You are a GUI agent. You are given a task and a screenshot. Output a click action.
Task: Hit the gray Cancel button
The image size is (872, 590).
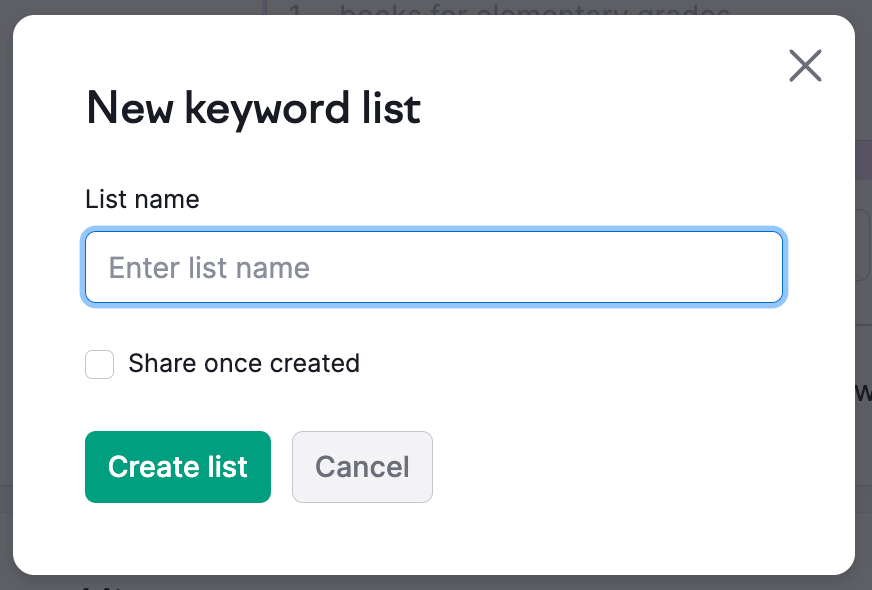362,467
